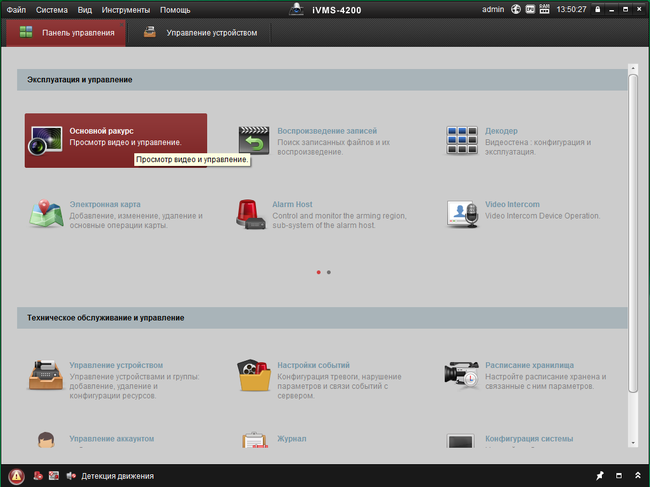This screenshot has height=487, width=650.
Task: Open the Конфигурация системы monitor icon
Action: click(x=461, y=441)
